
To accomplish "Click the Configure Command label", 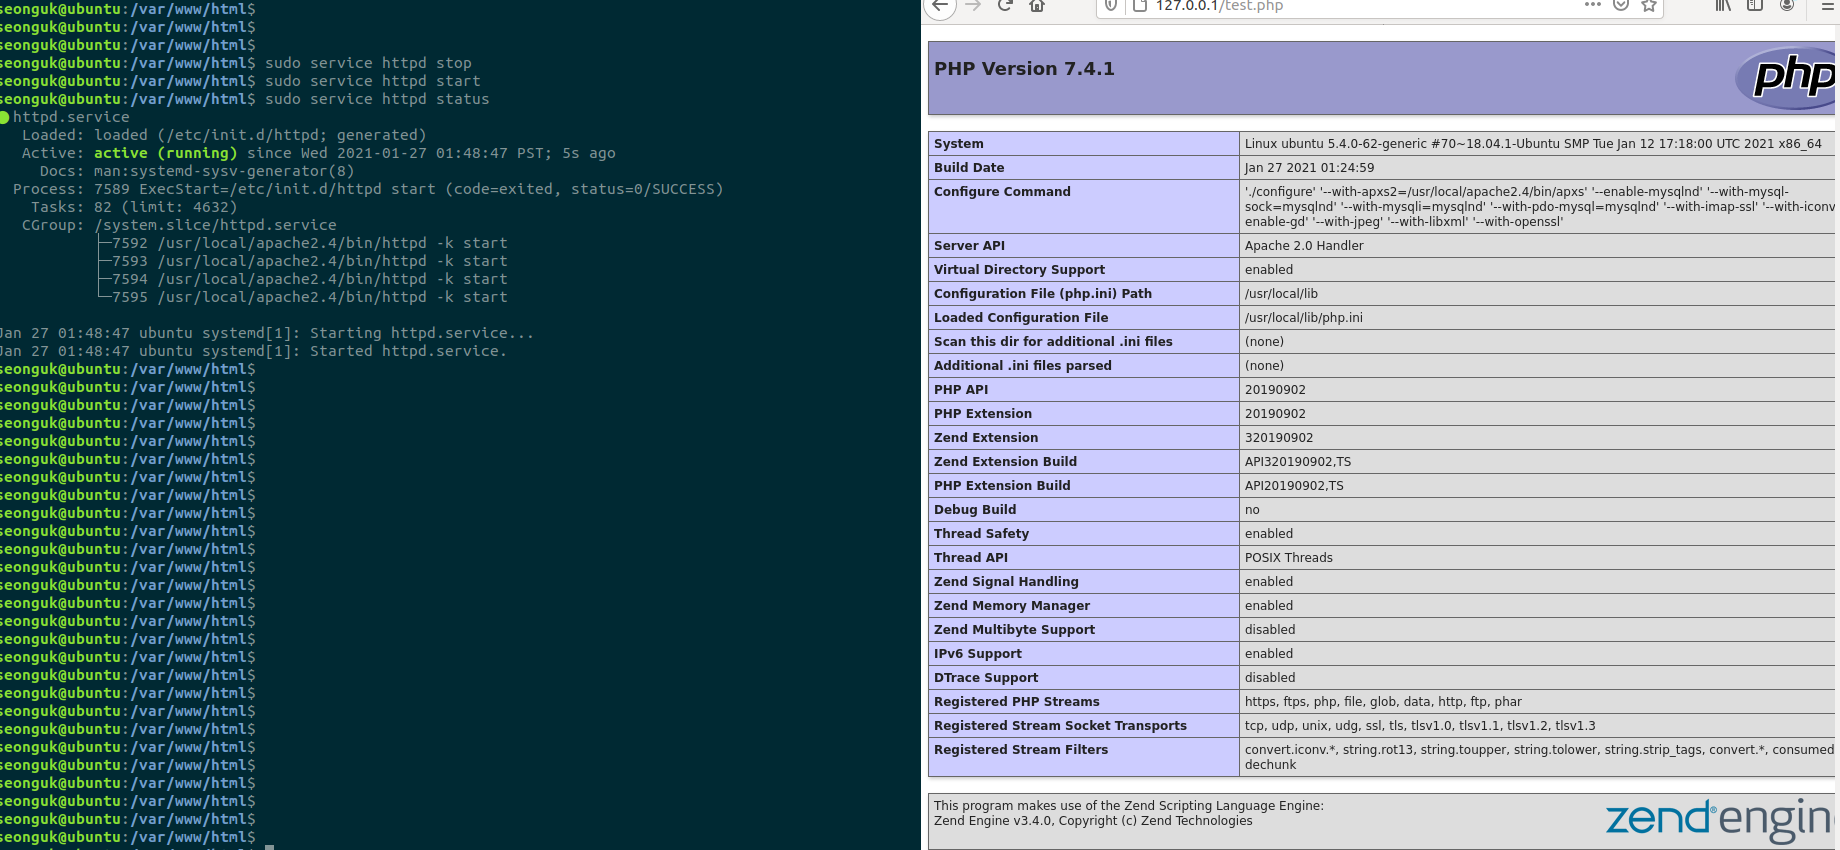I will coord(1002,192).
